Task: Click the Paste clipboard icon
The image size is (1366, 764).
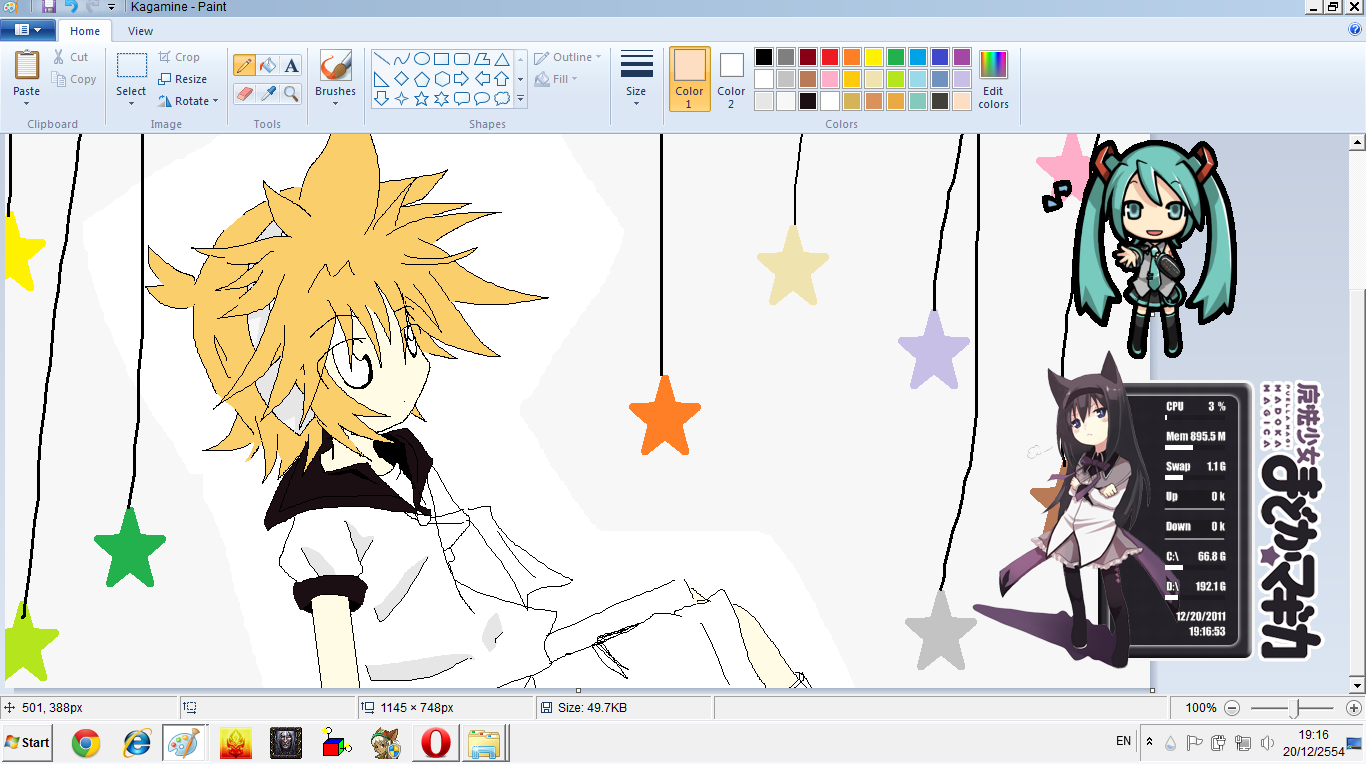Action: point(27,66)
